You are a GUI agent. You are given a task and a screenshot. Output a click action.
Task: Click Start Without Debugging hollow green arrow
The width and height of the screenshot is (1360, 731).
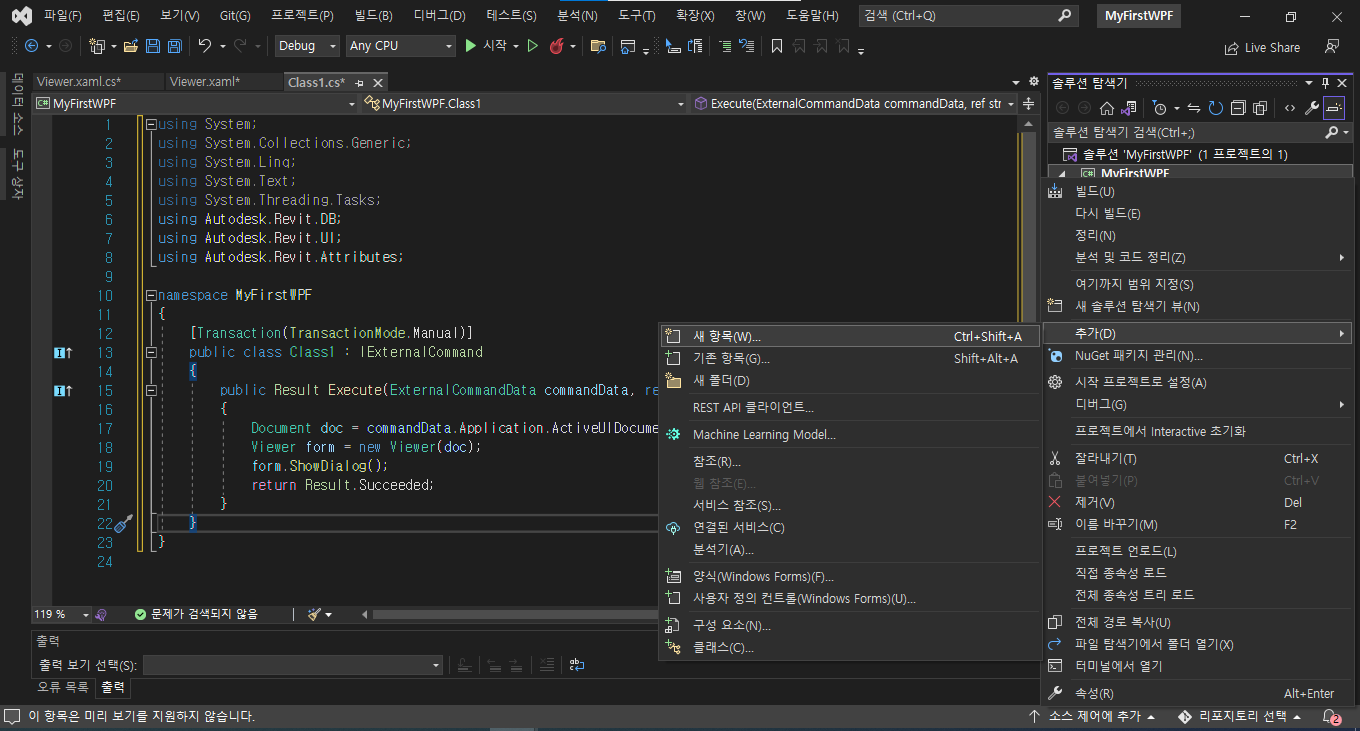coord(532,46)
